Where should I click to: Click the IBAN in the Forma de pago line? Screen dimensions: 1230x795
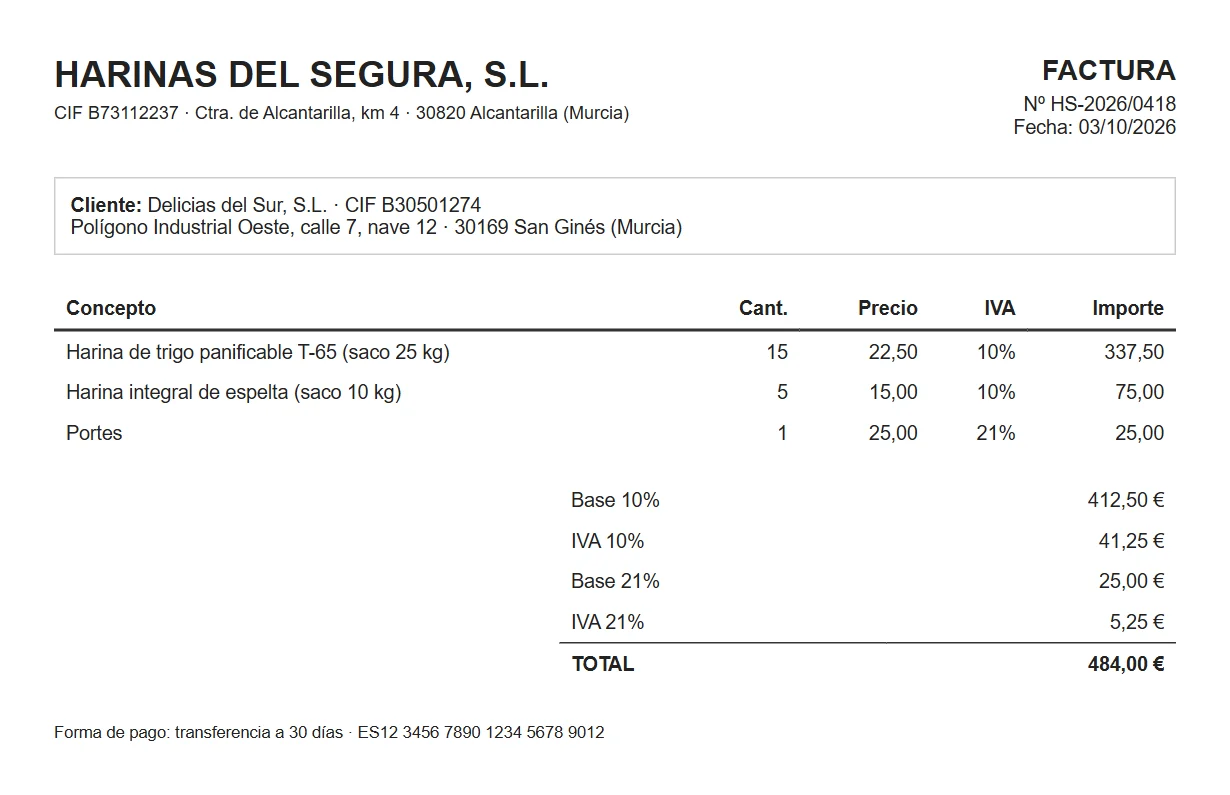tap(481, 733)
